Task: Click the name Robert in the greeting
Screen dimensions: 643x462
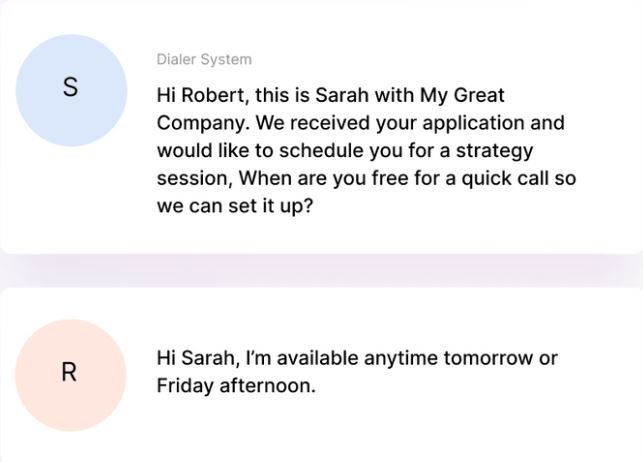Action: 215,95
